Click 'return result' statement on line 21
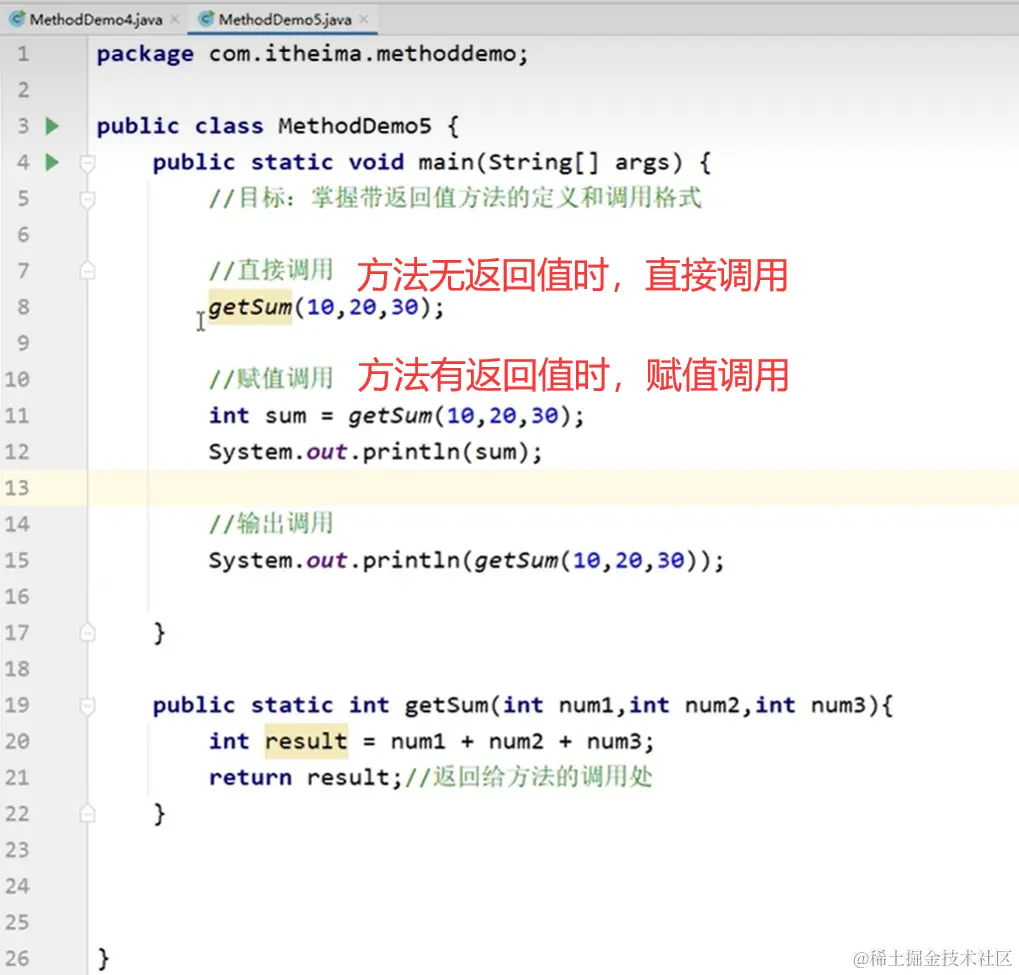1019x975 pixels. [306, 777]
